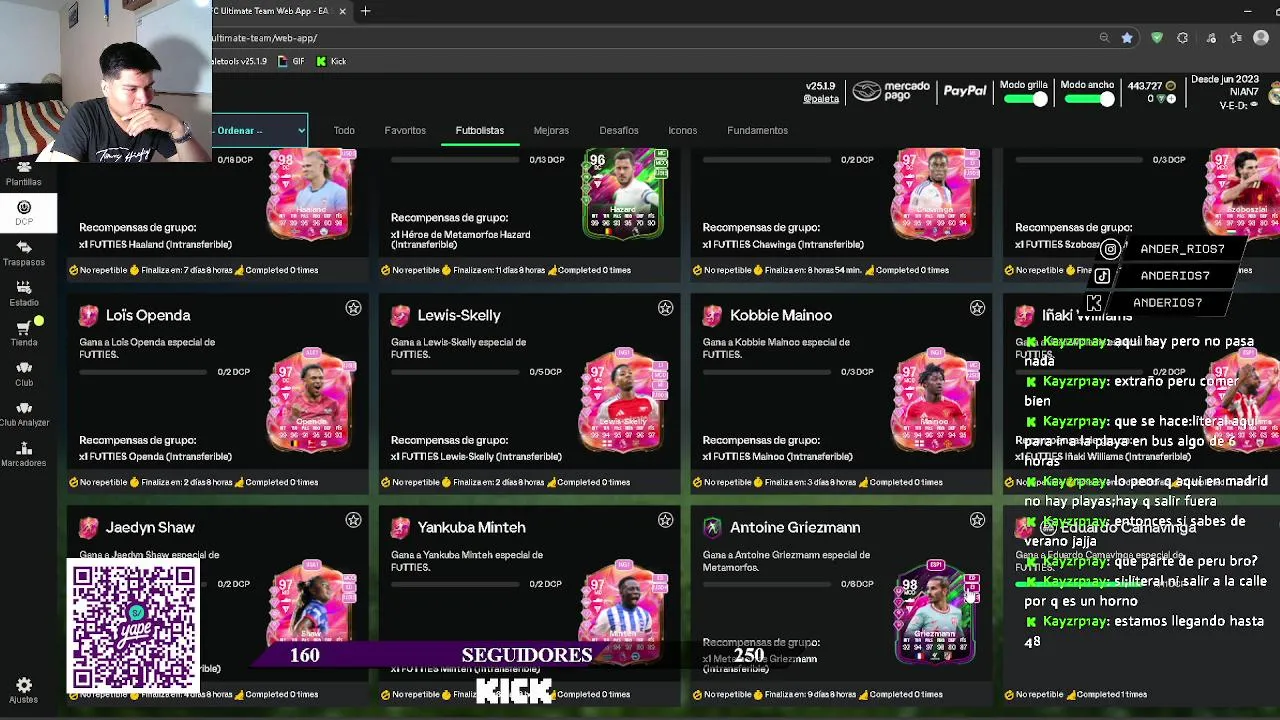
Task: Click the Hazard 96 card image
Action: click(625, 194)
